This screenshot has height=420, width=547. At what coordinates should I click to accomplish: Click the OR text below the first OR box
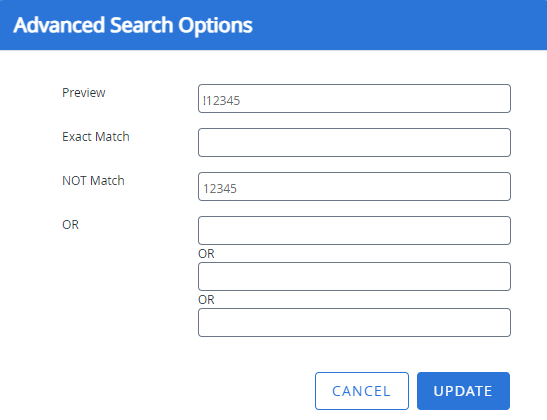click(206, 254)
